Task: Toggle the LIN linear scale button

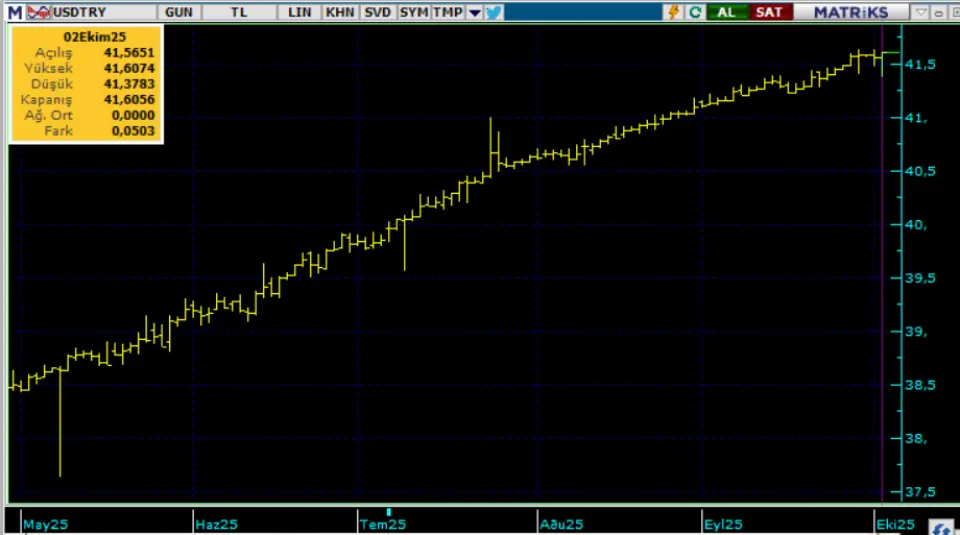Action: pos(299,12)
